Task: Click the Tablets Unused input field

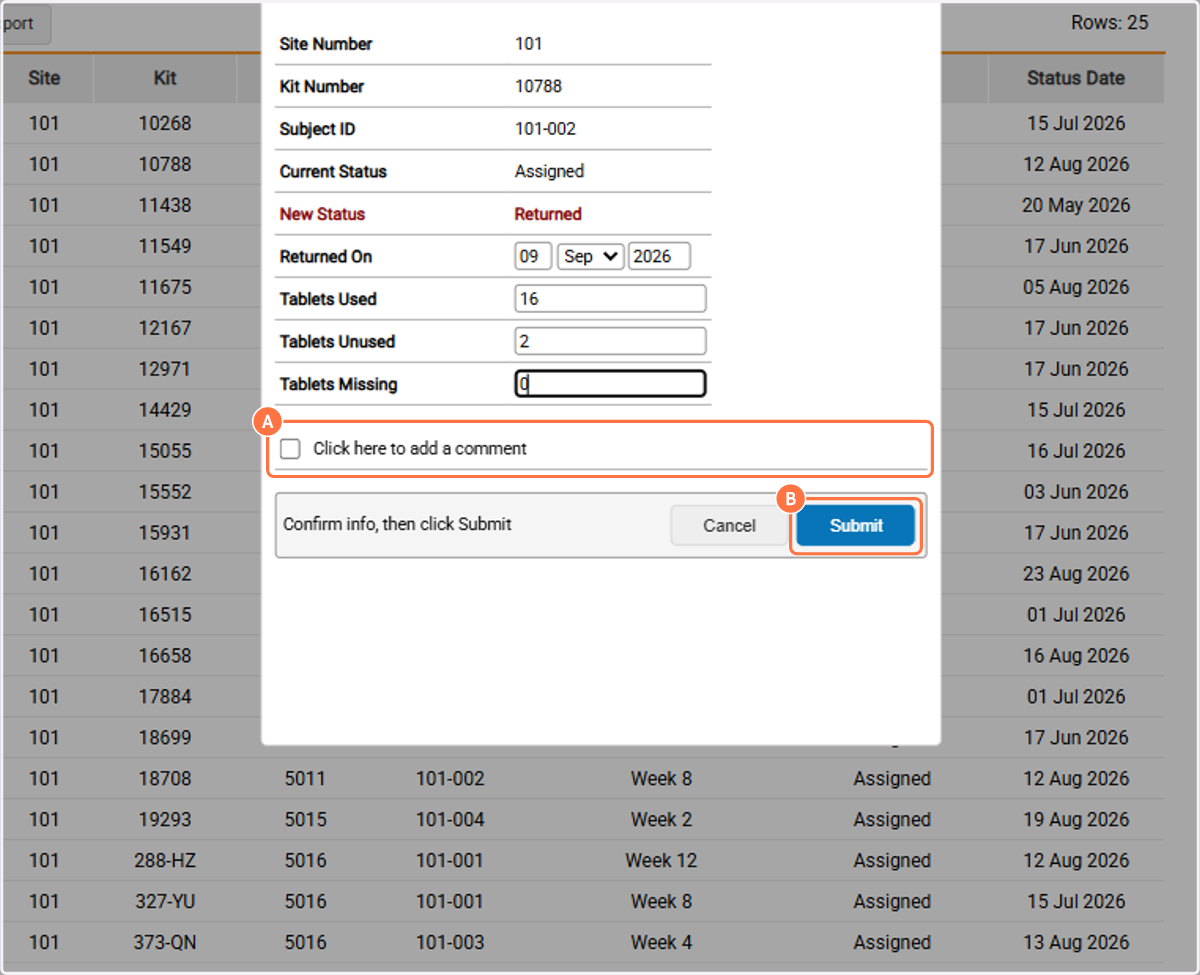Action: [610, 341]
